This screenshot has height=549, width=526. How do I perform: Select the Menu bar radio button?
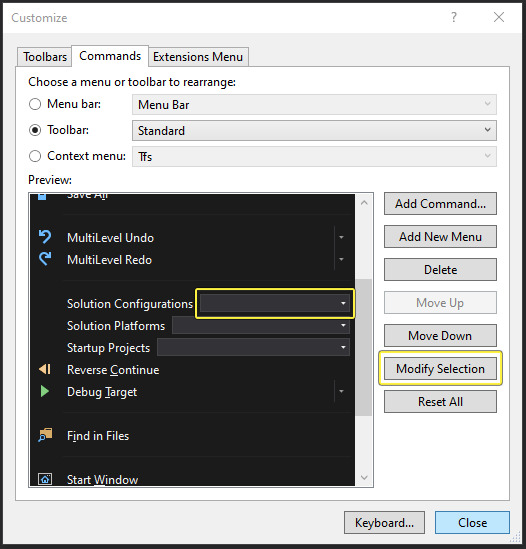[35, 104]
